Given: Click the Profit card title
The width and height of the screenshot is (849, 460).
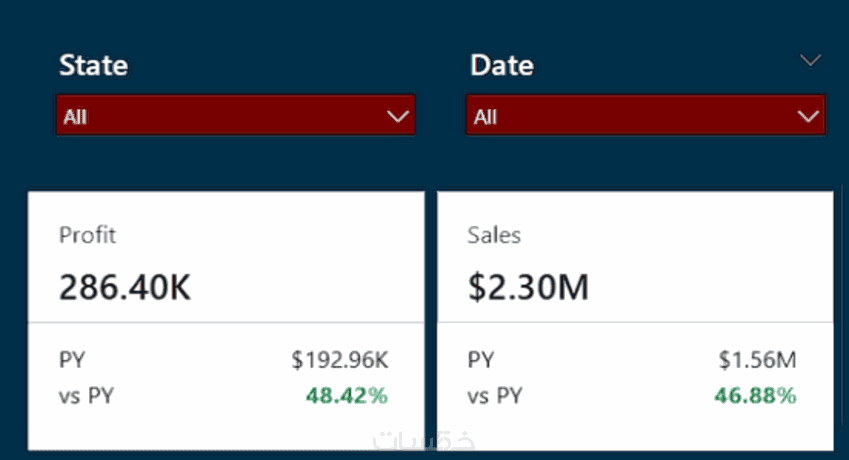Looking at the screenshot, I should click(x=88, y=236).
